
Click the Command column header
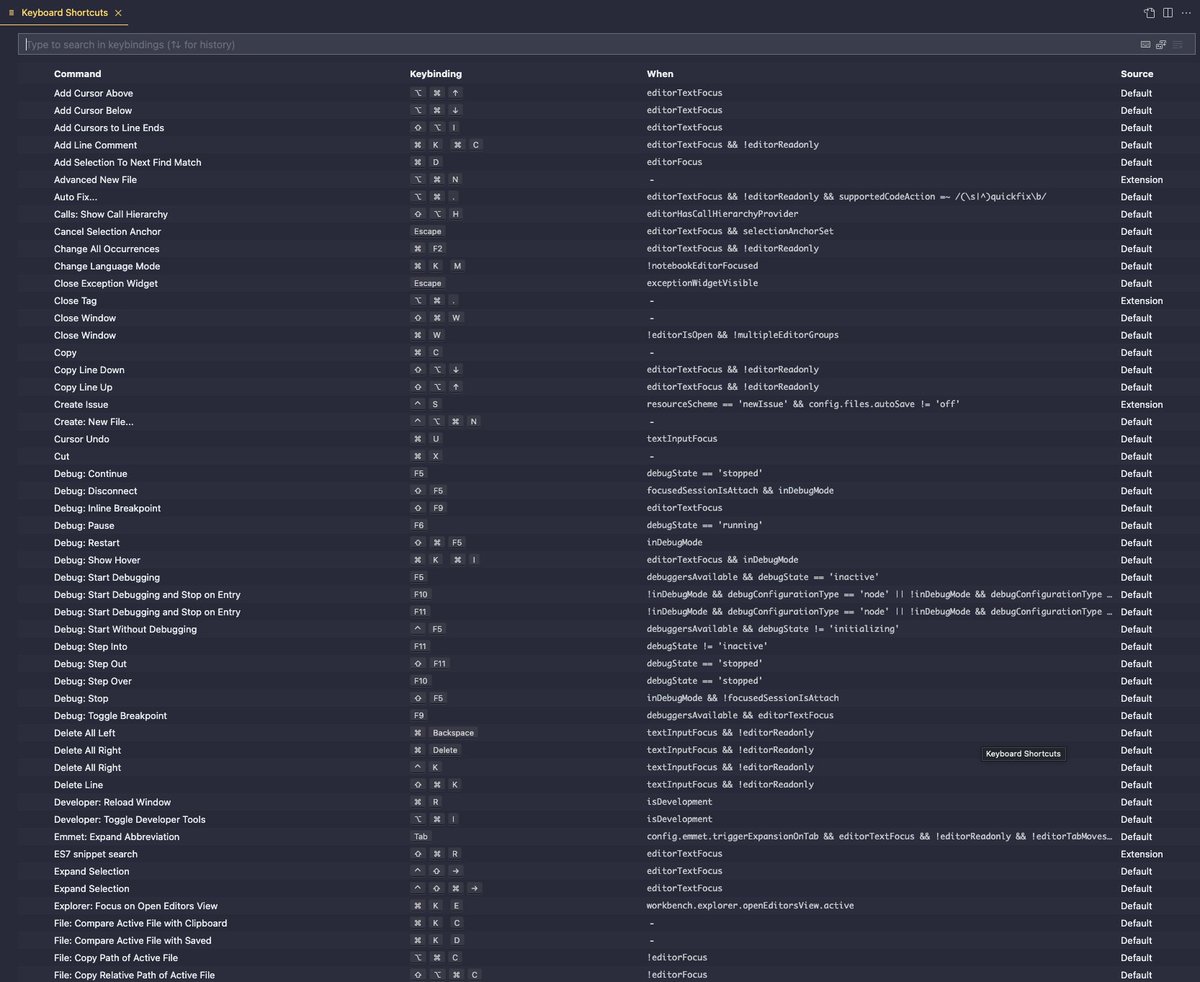click(77, 74)
